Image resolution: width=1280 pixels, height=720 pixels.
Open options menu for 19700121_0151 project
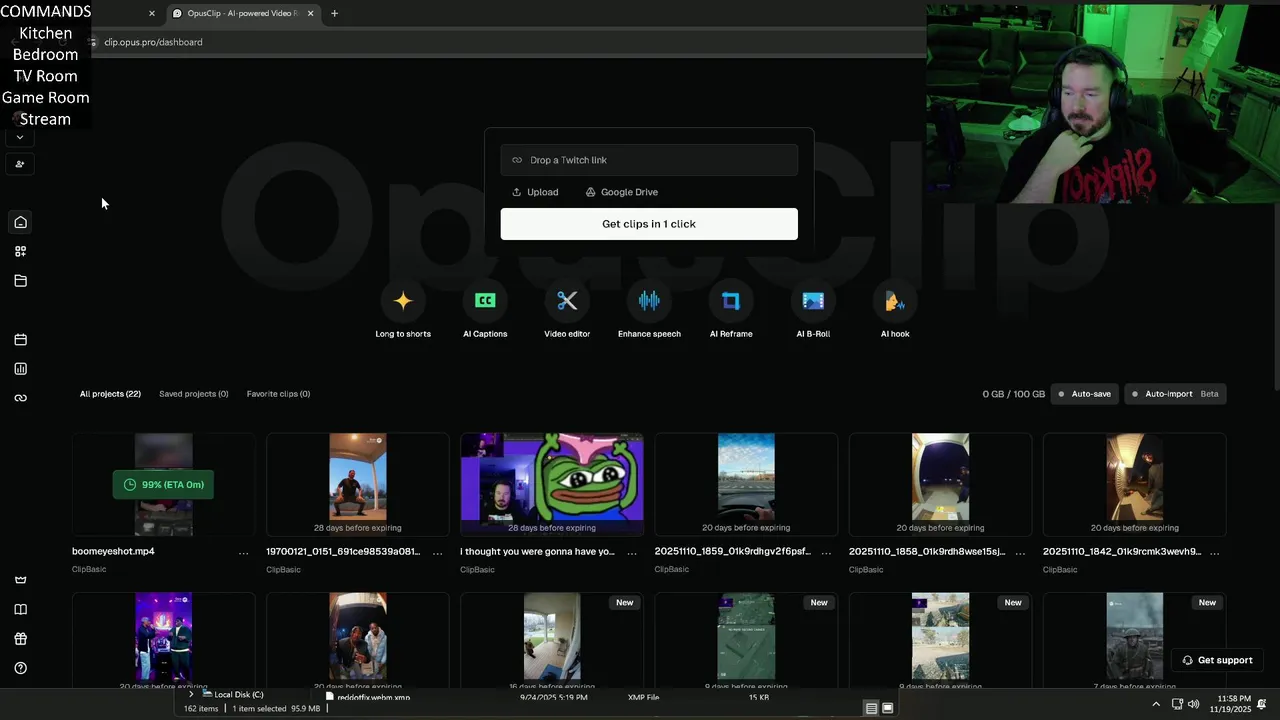tap(437, 552)
